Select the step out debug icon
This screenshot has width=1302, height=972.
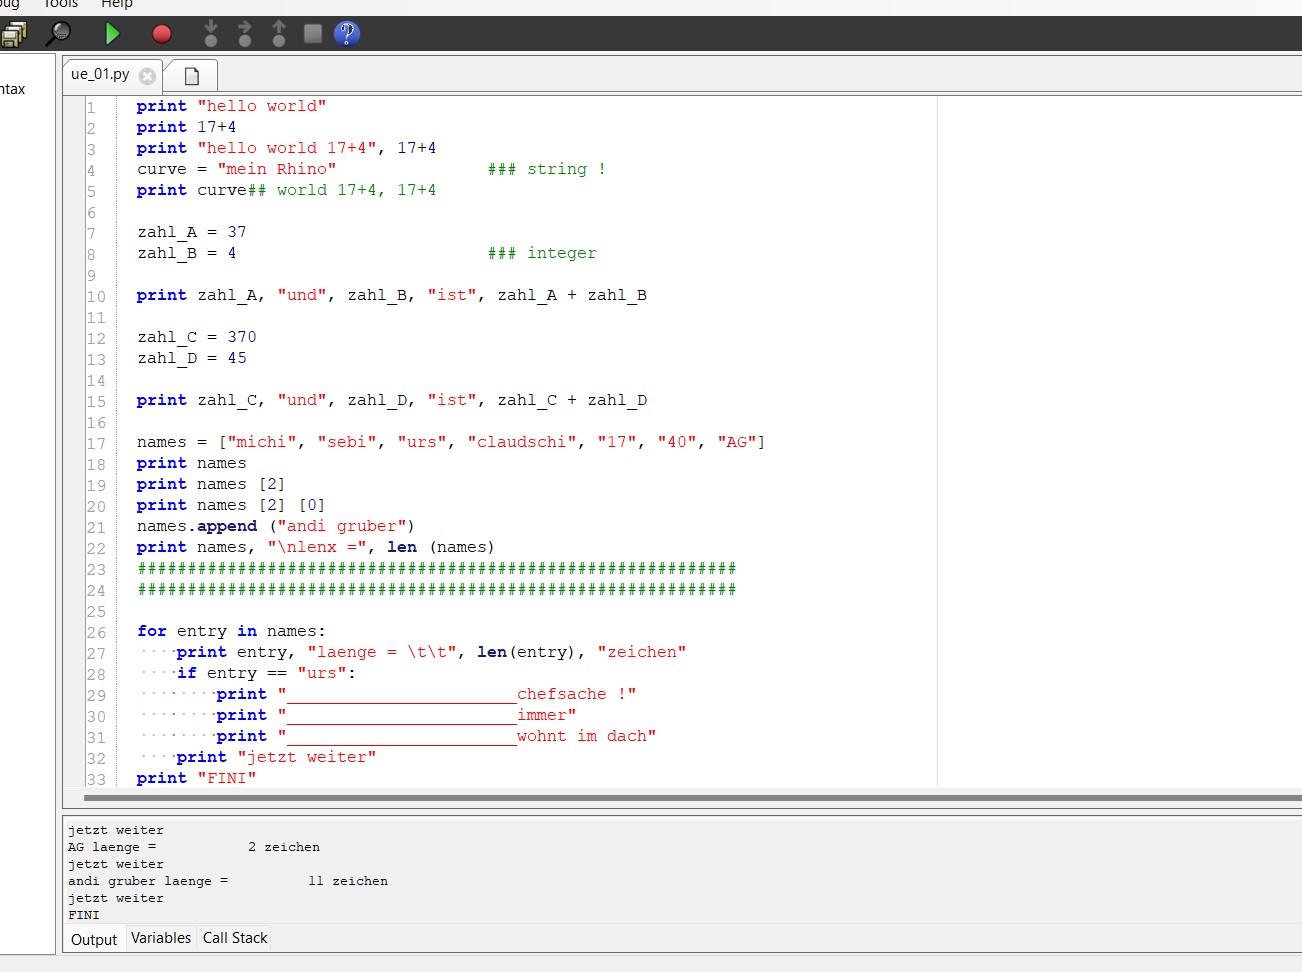[x=278, y=33]
